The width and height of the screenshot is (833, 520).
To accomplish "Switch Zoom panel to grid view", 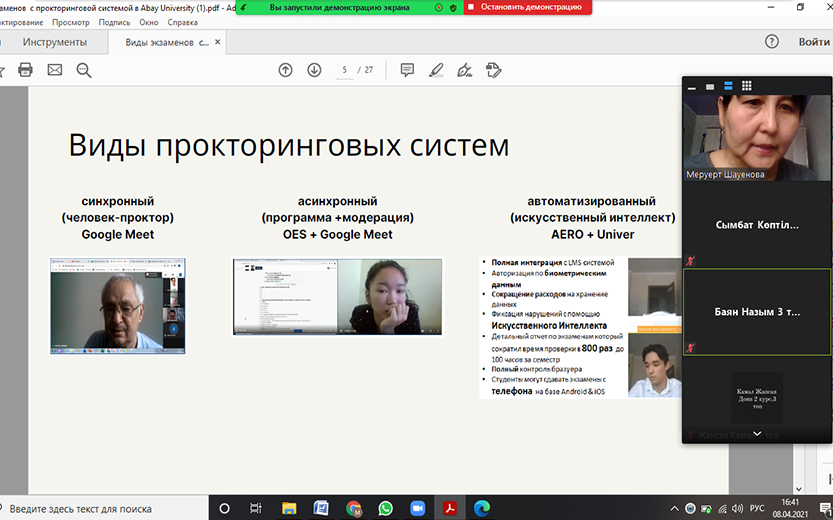I will tap(746, 86).
